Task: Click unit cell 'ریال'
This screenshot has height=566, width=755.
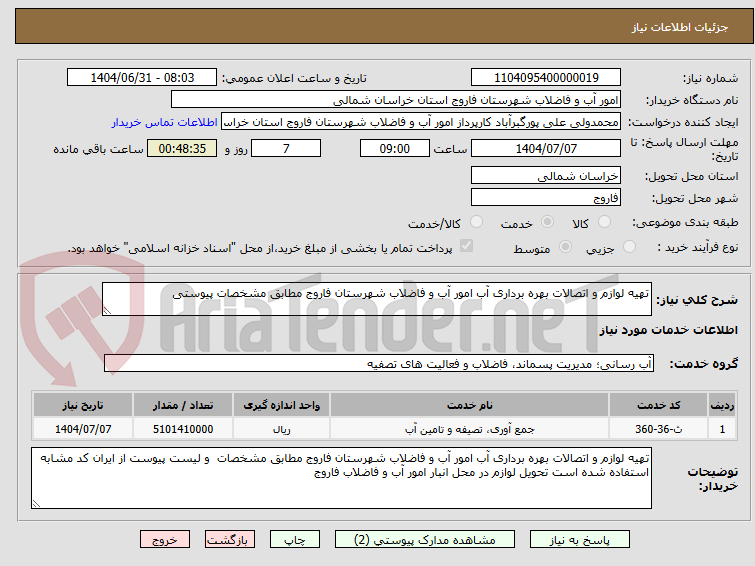Action: pos(281,429)
